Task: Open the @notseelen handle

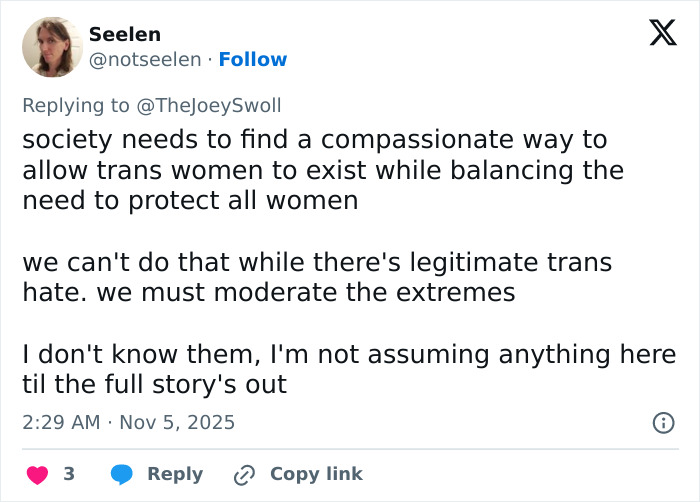Action: tap(144, 60)
